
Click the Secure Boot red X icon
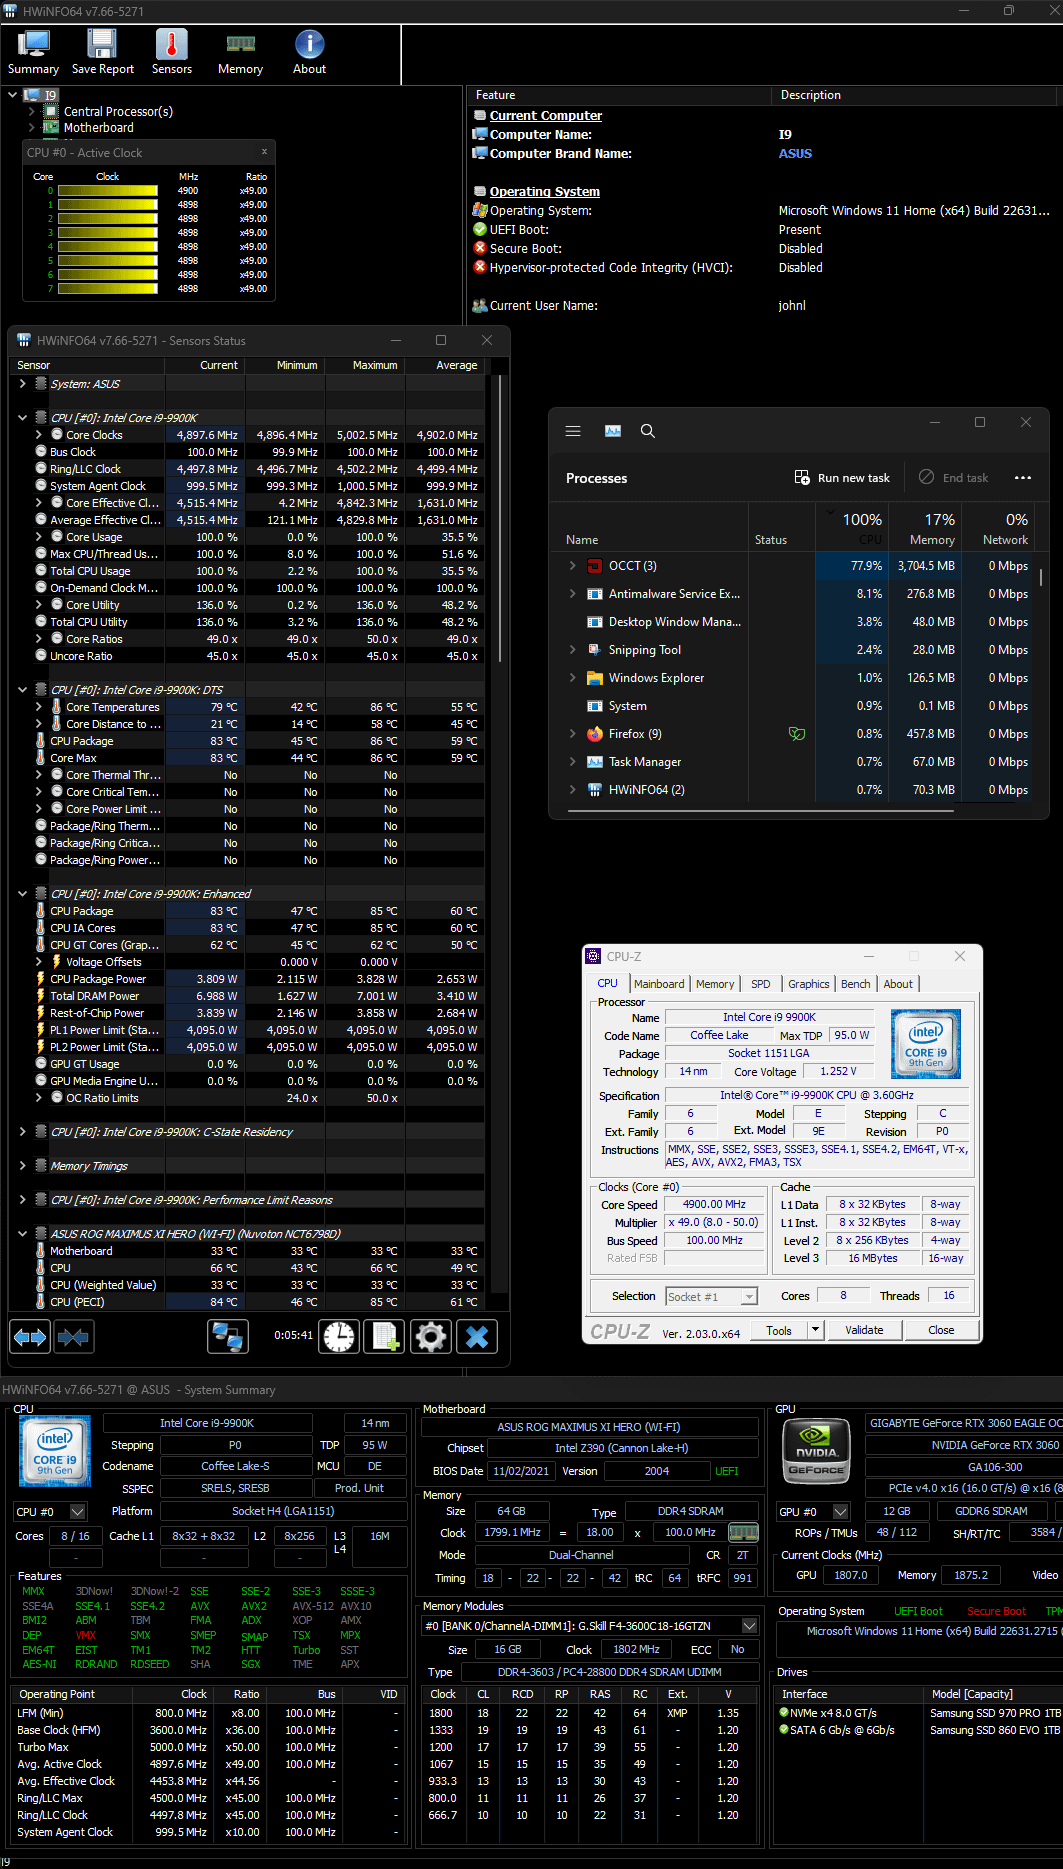coord(480,248)
